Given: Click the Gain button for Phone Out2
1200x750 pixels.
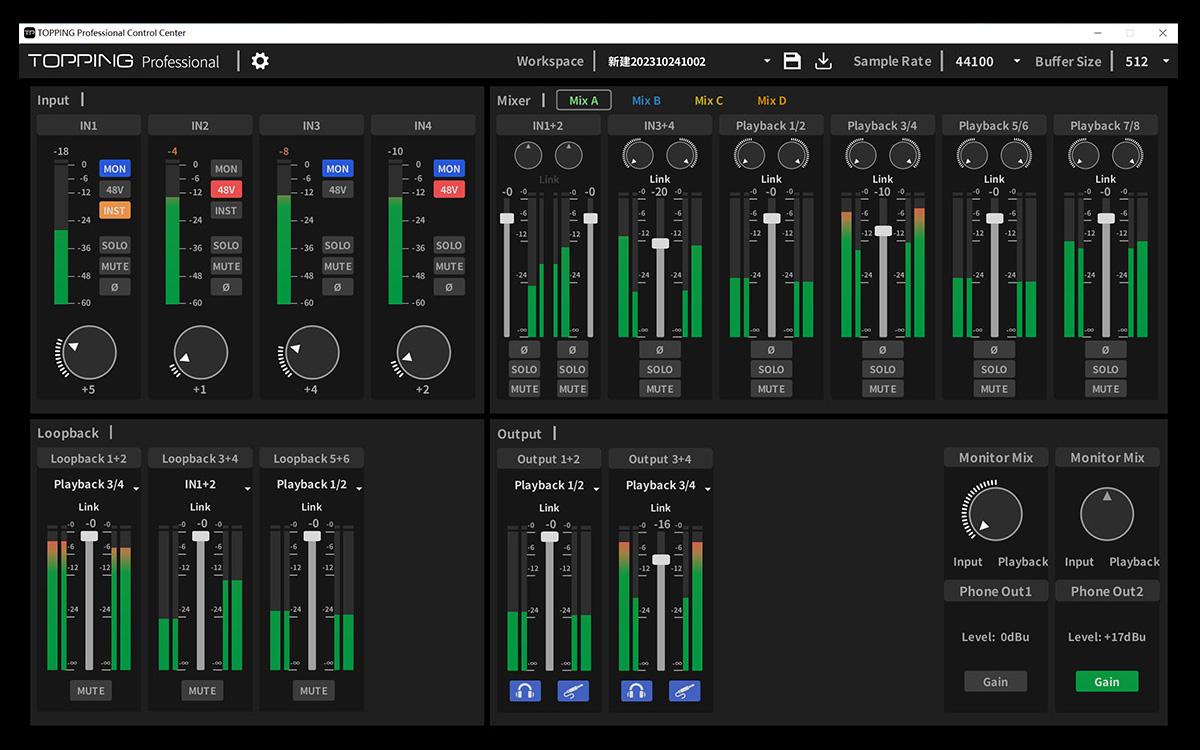Looking at the screenshot, I should [1106, 681].
